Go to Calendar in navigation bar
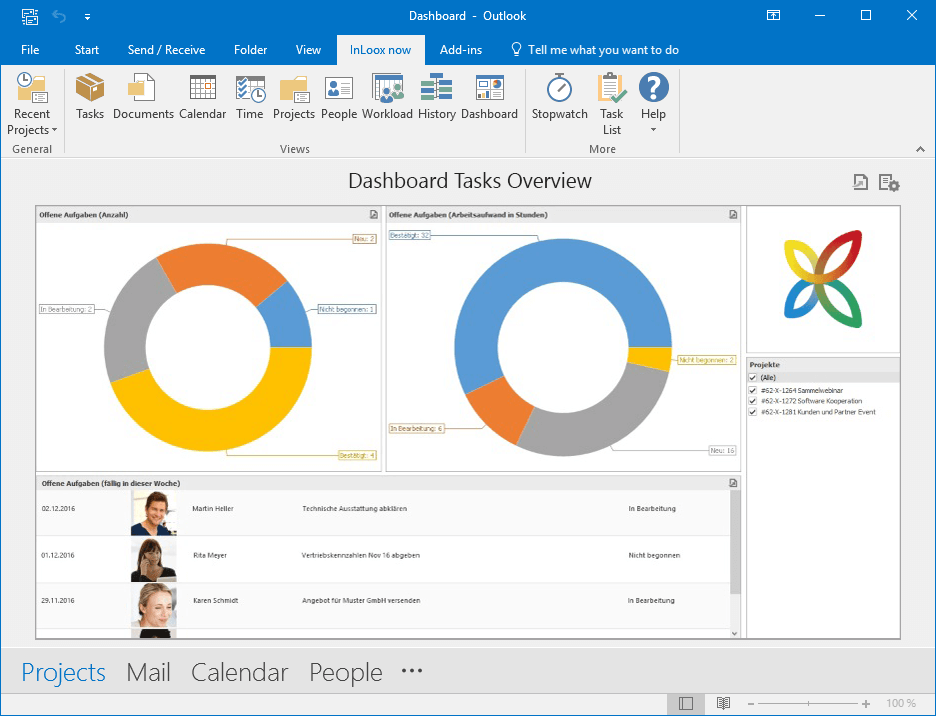 coord(239,672)
